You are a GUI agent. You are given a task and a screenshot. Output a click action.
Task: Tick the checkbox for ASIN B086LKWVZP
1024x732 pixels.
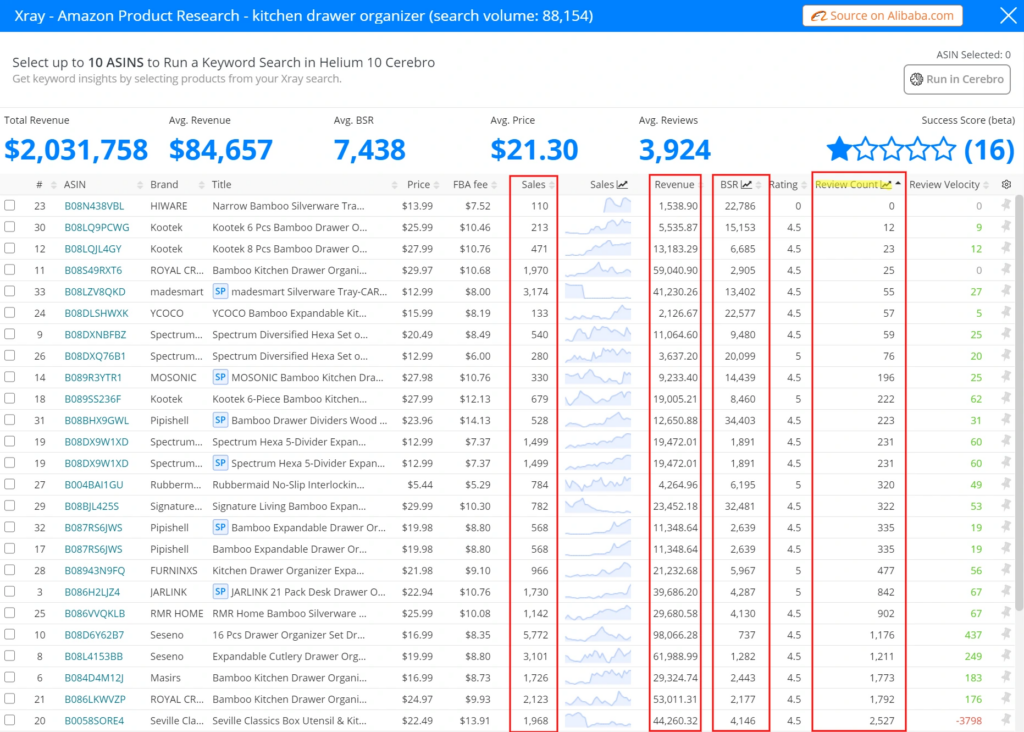coord(10,699)
